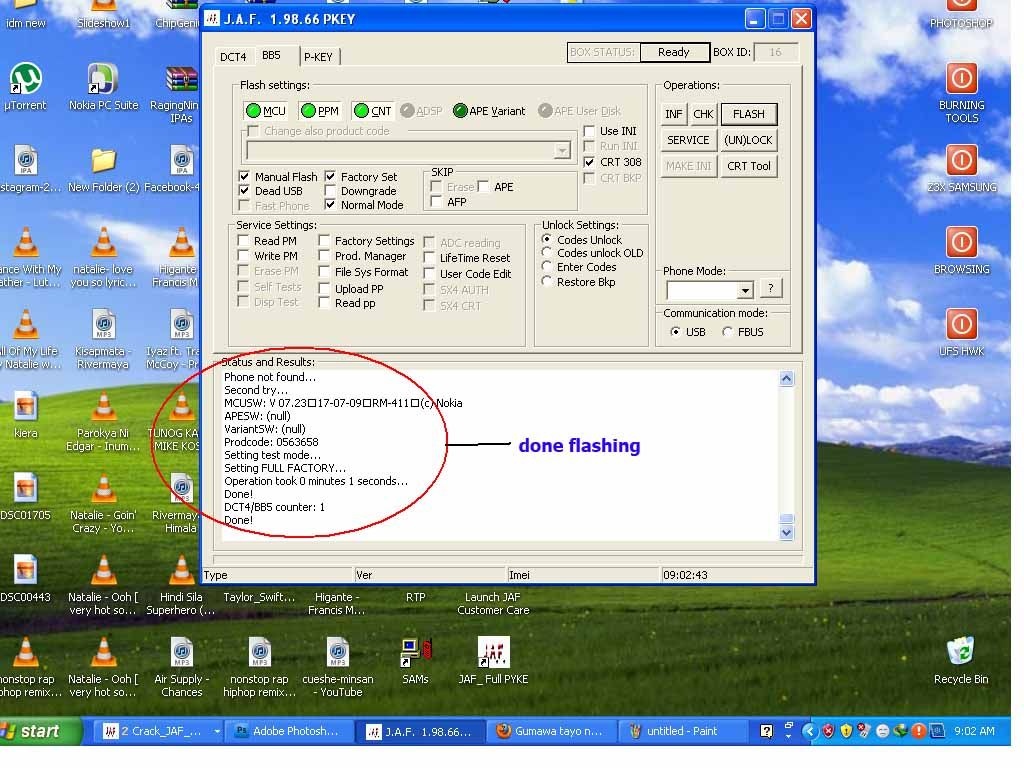
Task: Open the Recycle Bin icon
Action: pos(960,652)
